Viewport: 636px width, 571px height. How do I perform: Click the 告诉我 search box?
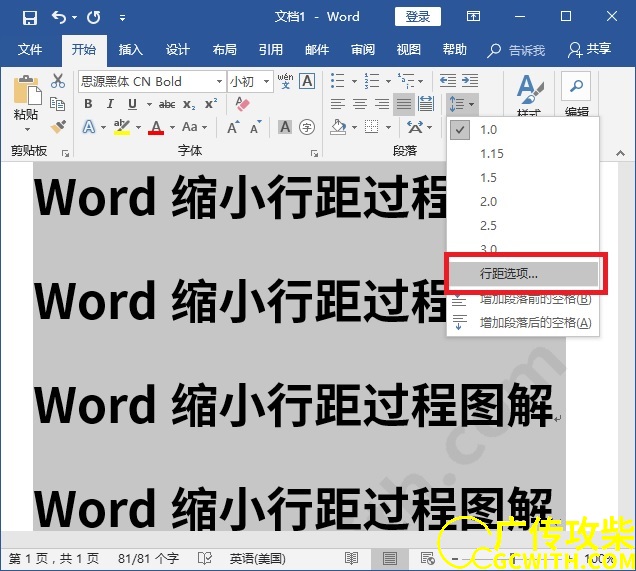(516, 50)
